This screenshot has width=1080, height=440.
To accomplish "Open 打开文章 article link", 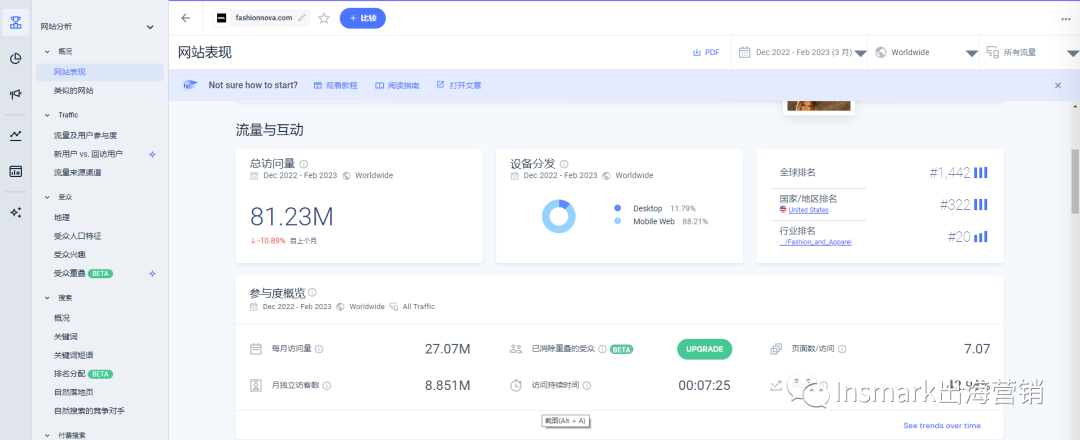I will point(459,85).
